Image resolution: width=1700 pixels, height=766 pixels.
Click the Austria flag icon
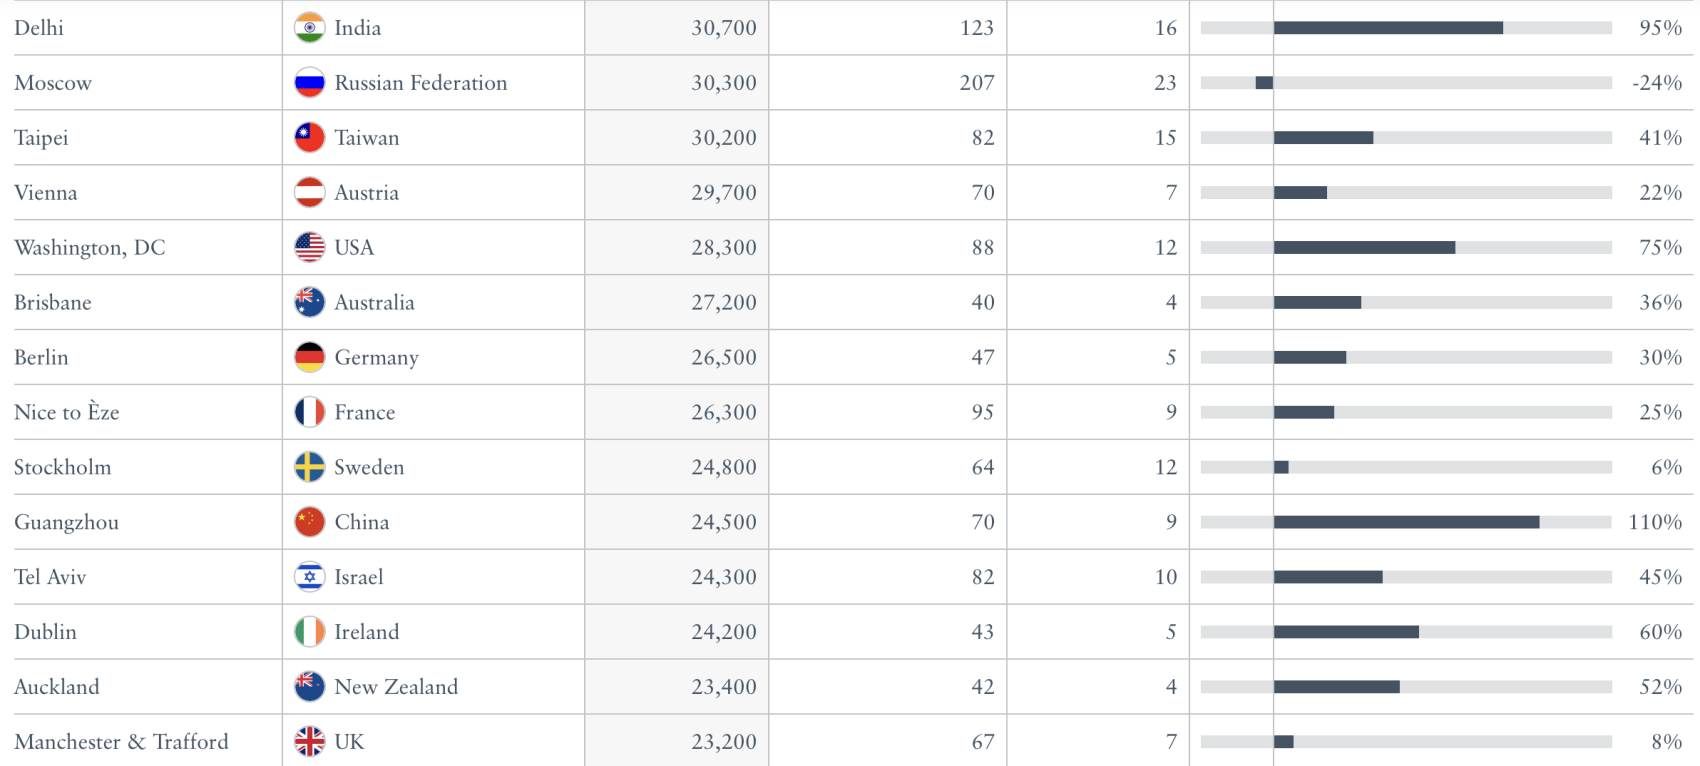point(310,193)
